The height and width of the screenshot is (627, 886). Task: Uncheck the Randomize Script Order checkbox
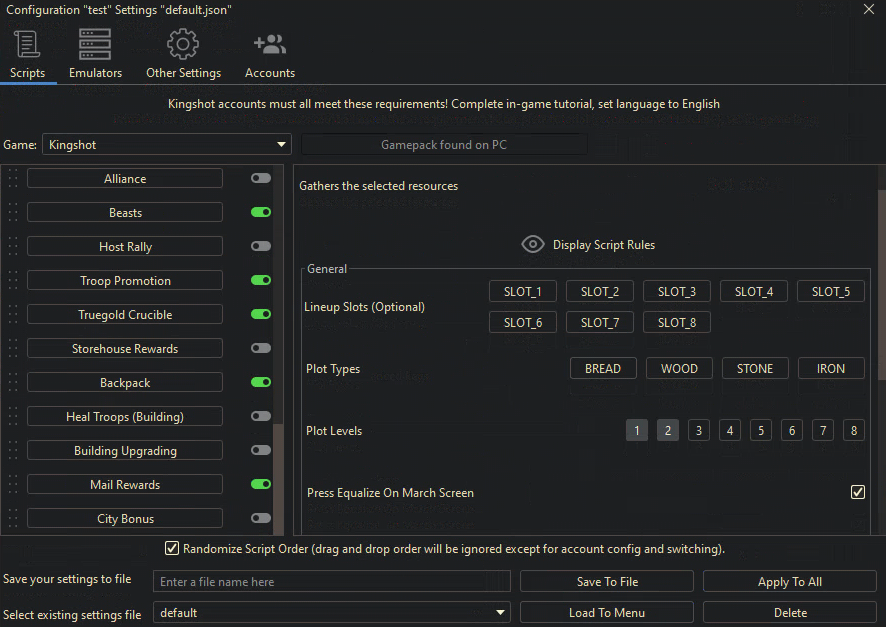click(x=172, y=548)
